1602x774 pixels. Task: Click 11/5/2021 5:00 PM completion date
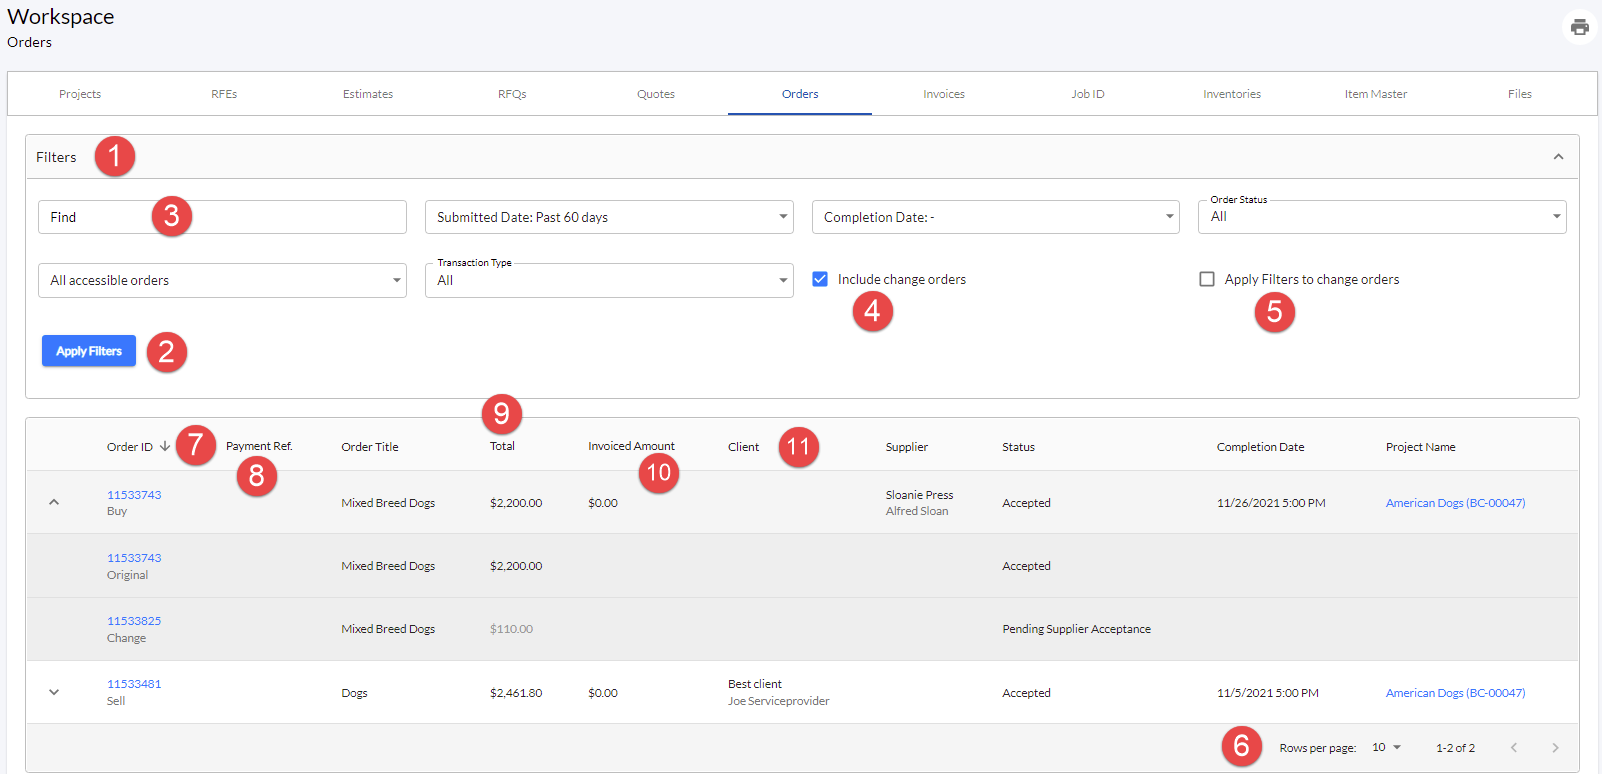tap(1268, 693)
